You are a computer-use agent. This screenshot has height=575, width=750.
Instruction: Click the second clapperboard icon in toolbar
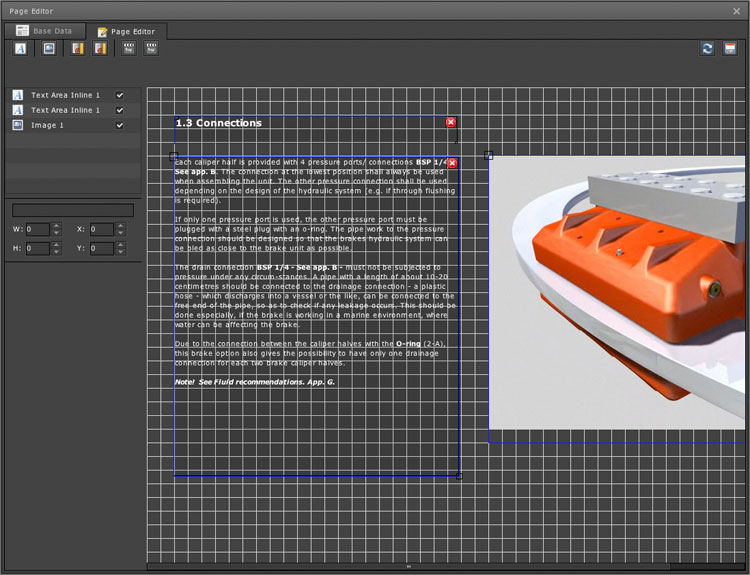point(152,48)
